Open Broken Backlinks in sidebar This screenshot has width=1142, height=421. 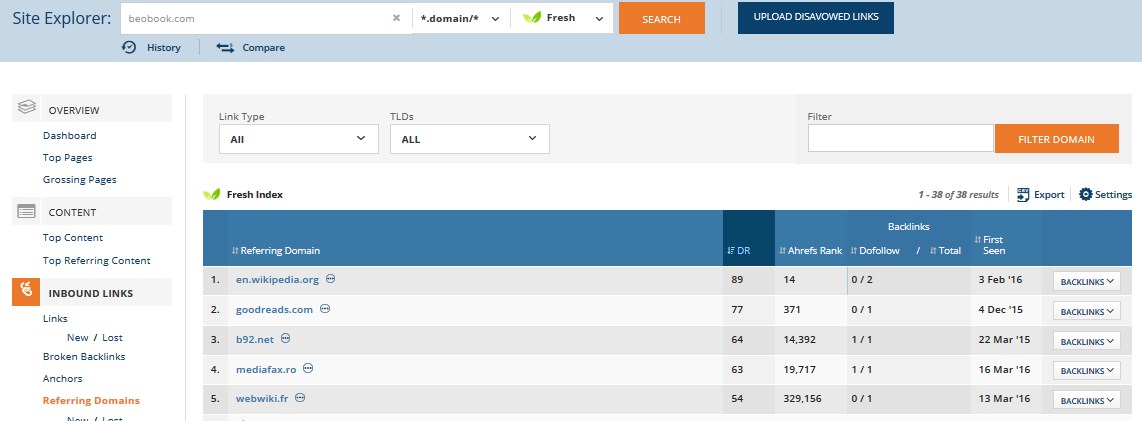84,356
